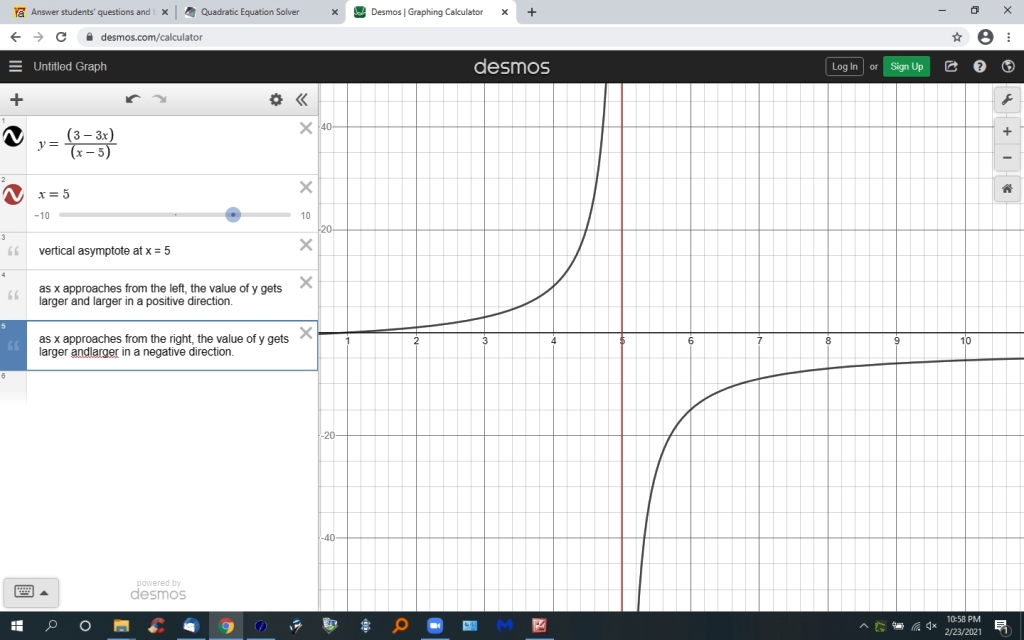Toggle visibility of the rational function graph
This screenshot has width=1024, height=640.
pos(13,136)
